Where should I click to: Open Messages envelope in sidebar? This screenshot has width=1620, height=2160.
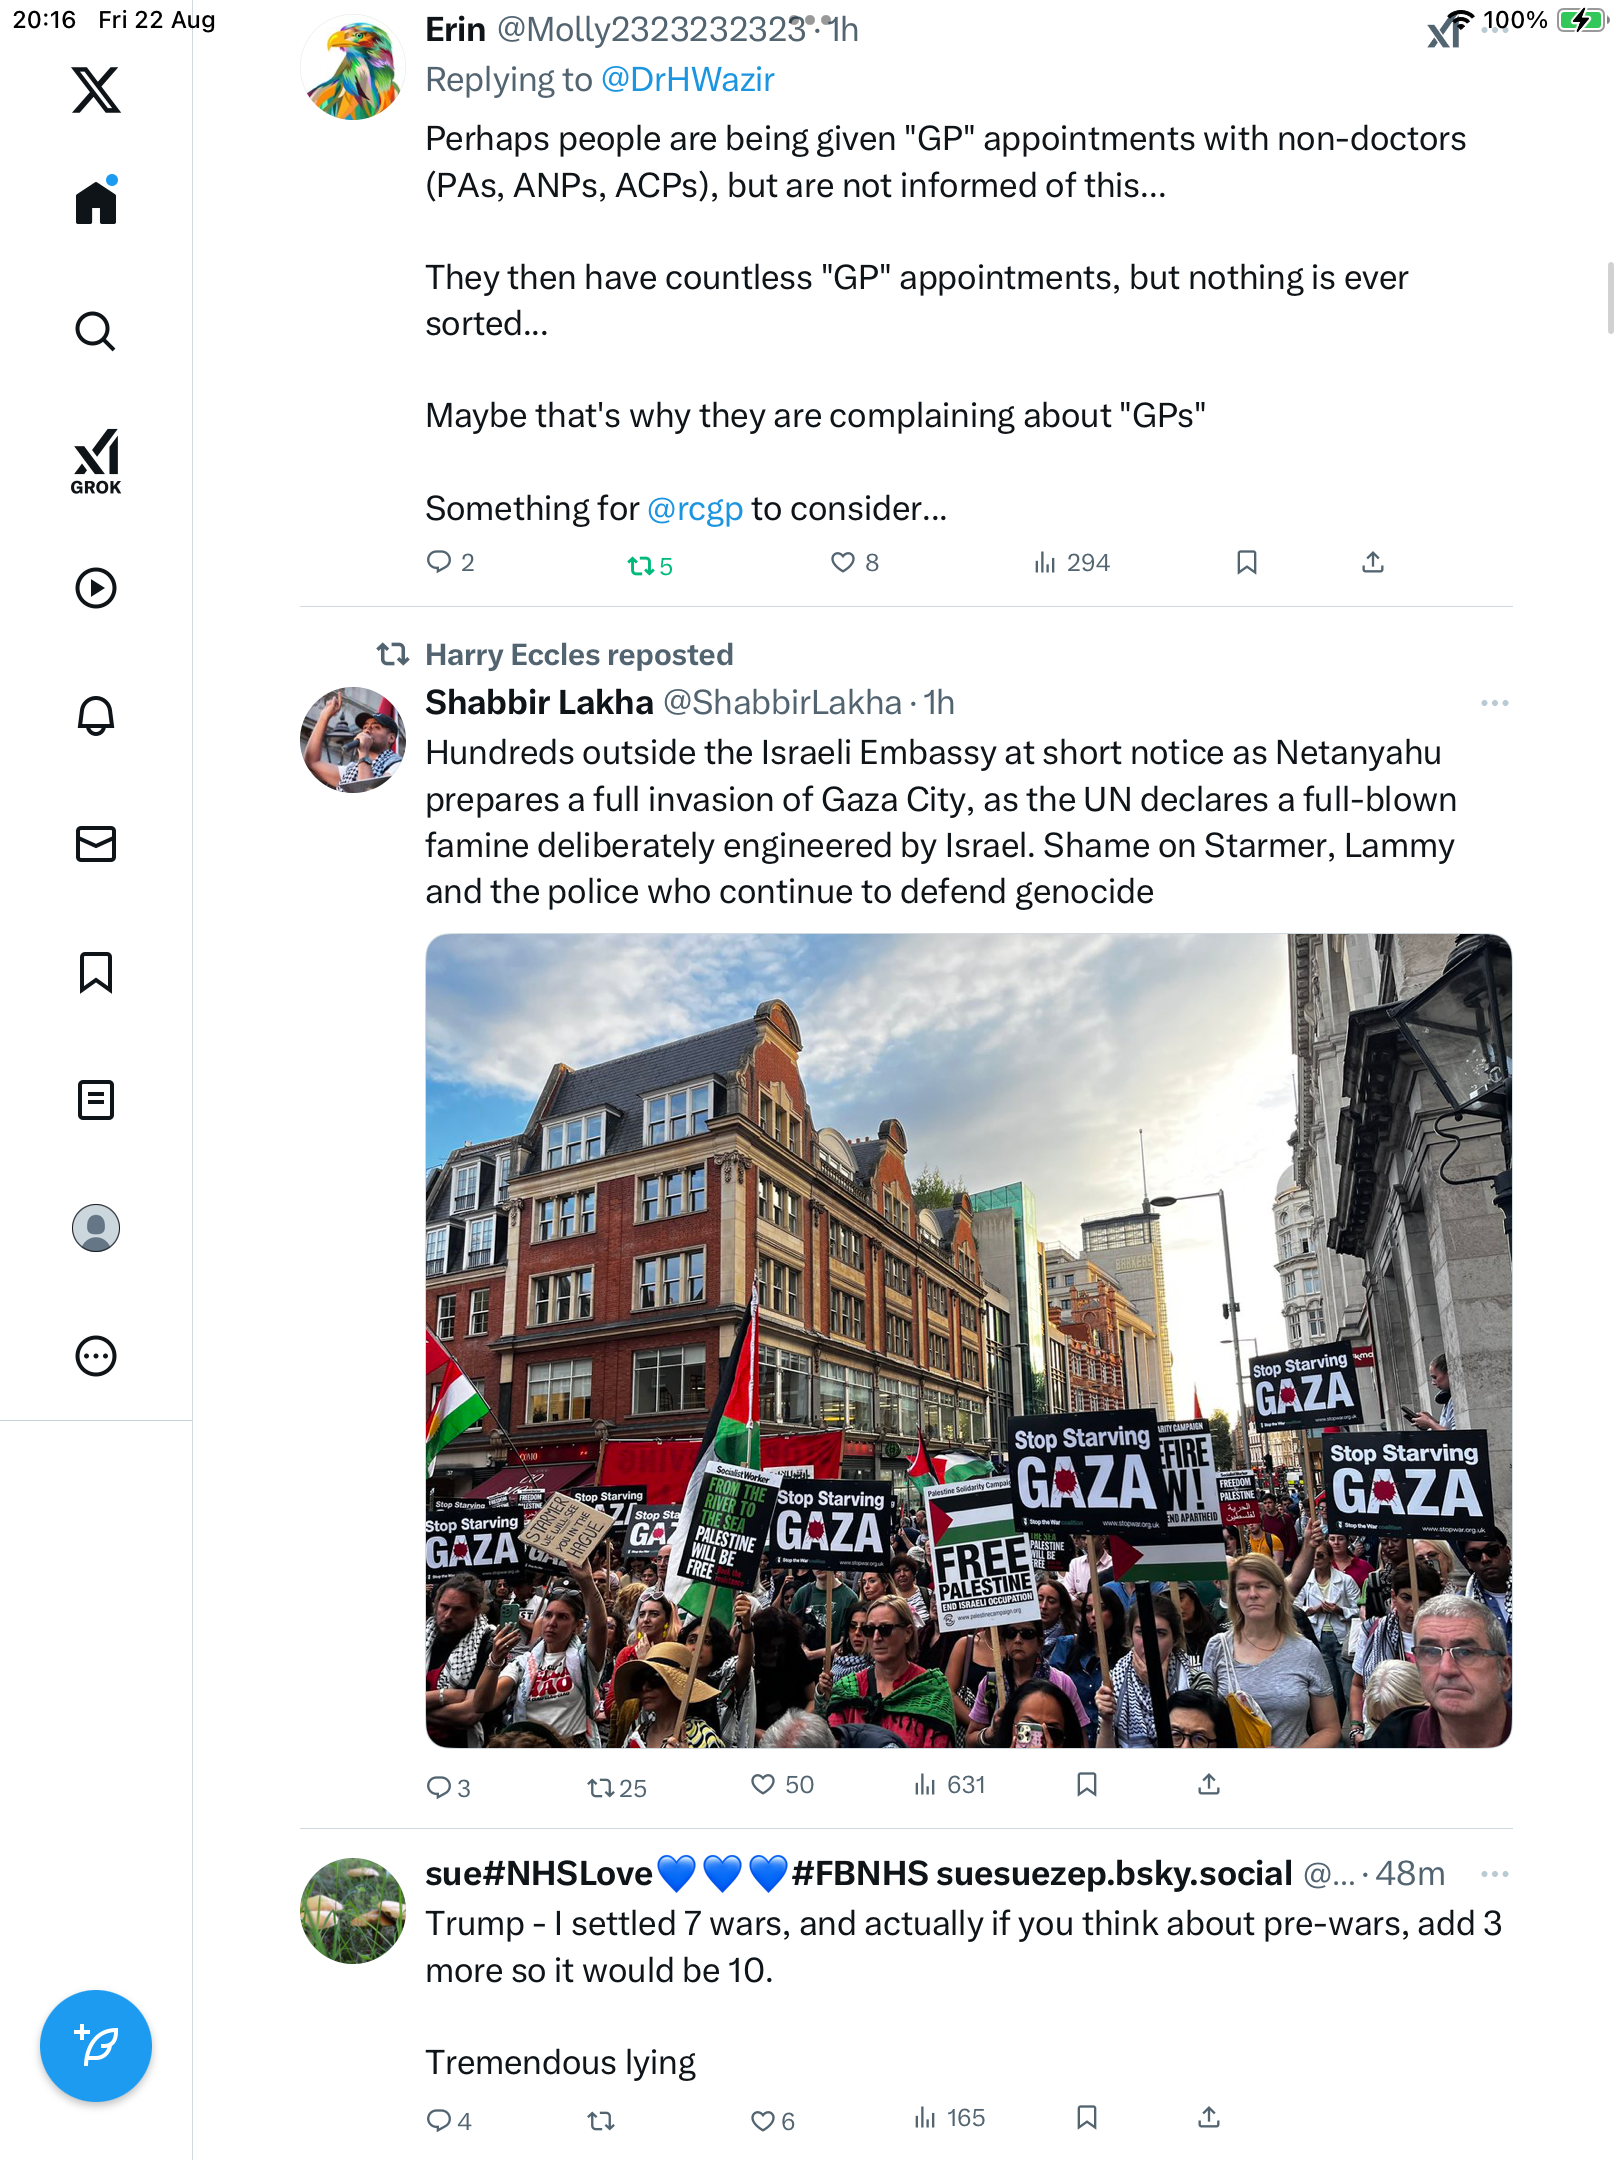point(96,844)
